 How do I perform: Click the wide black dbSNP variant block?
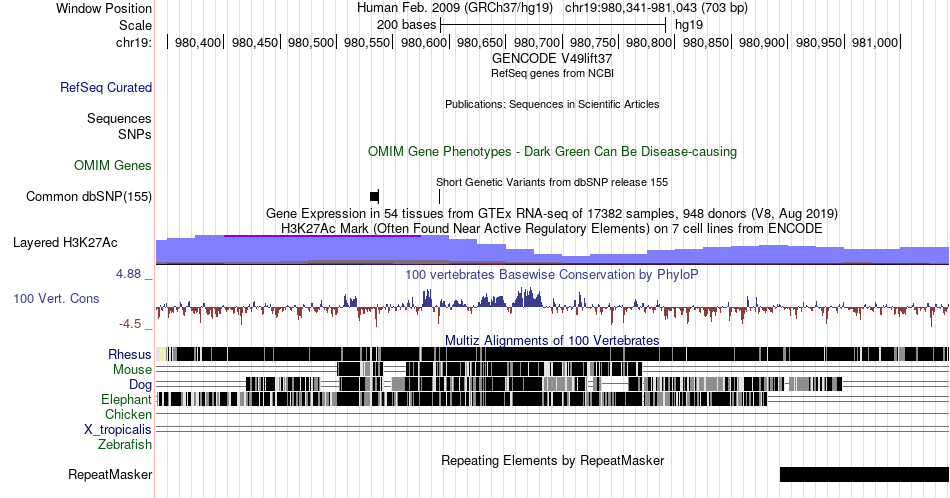pyautogui.click(x=374, y=196)
